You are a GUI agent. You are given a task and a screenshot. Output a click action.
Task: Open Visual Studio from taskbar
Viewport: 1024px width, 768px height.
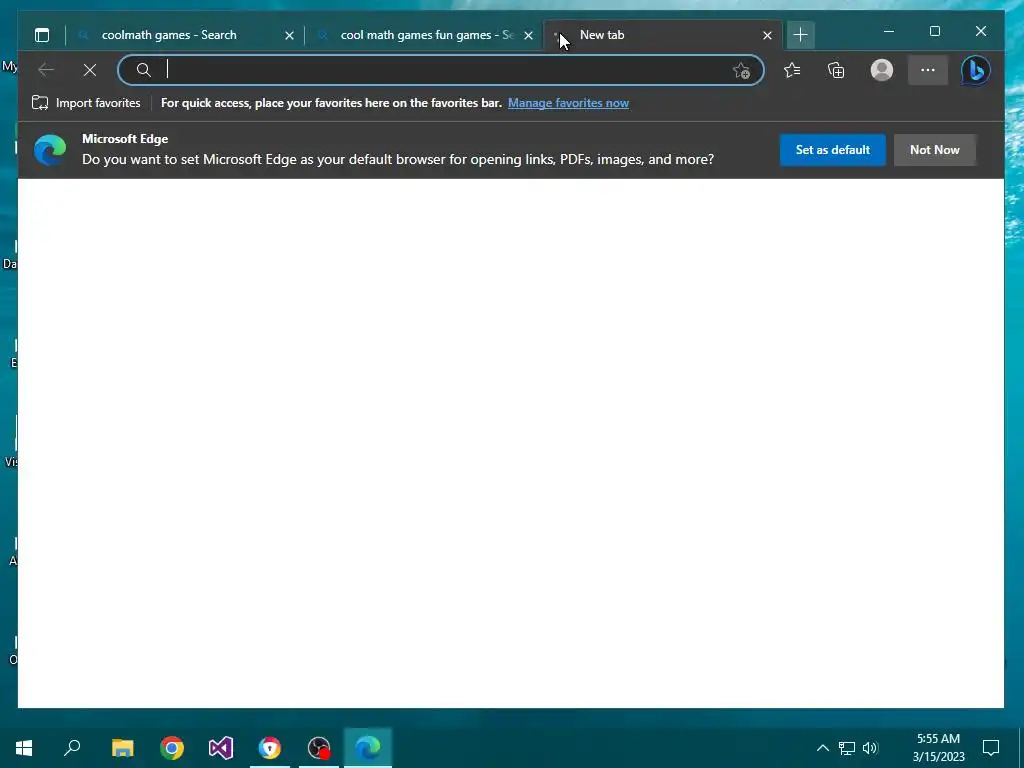[221, 748]
